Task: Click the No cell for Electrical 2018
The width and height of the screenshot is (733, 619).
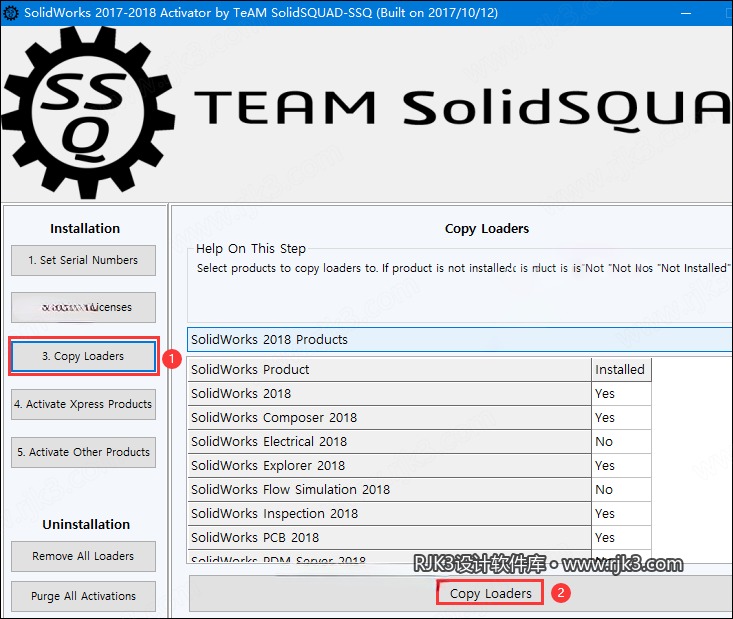Action: tap(621, 442)
